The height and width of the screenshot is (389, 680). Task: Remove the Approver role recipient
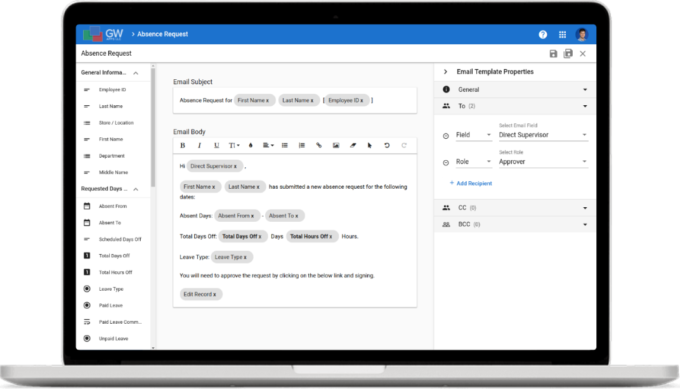click(445, 163)
